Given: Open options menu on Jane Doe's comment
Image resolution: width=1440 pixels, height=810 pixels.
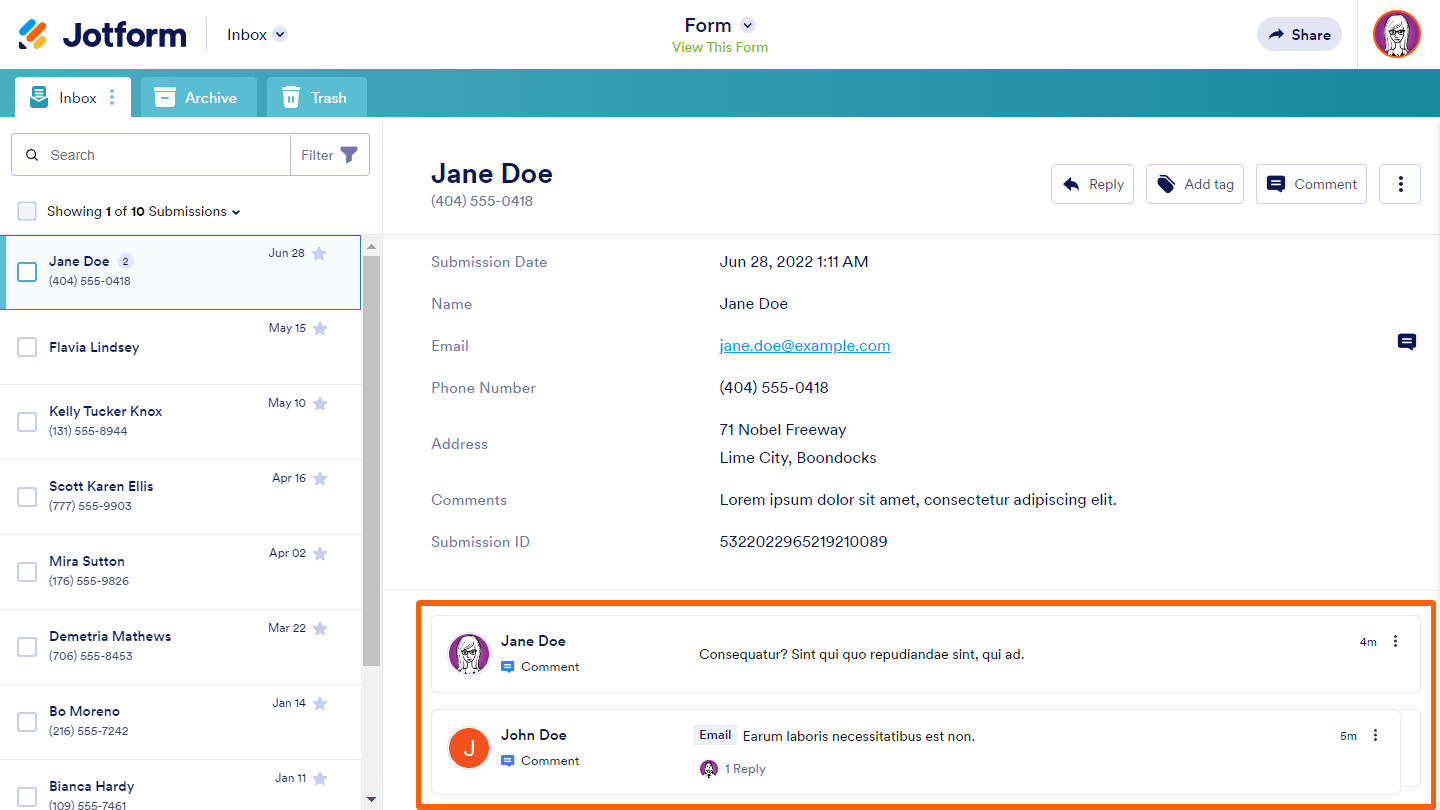Looking at the screenshot, I should [1396, 641].
